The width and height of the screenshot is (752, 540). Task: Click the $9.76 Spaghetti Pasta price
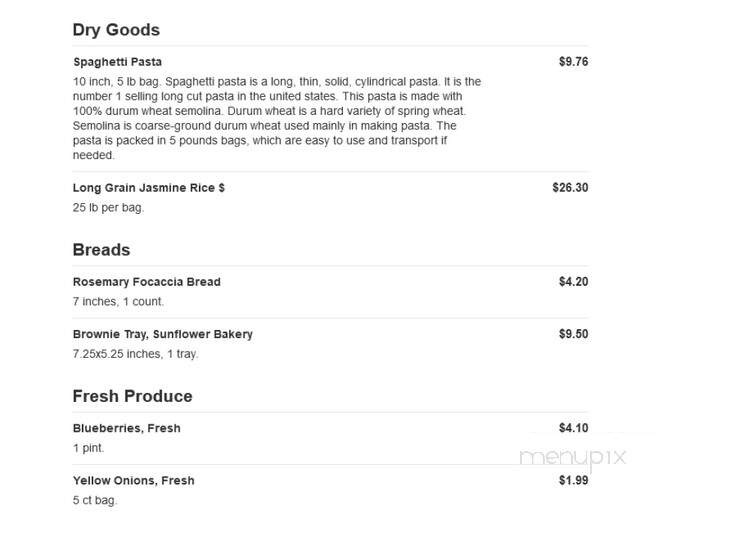point(573,61)
